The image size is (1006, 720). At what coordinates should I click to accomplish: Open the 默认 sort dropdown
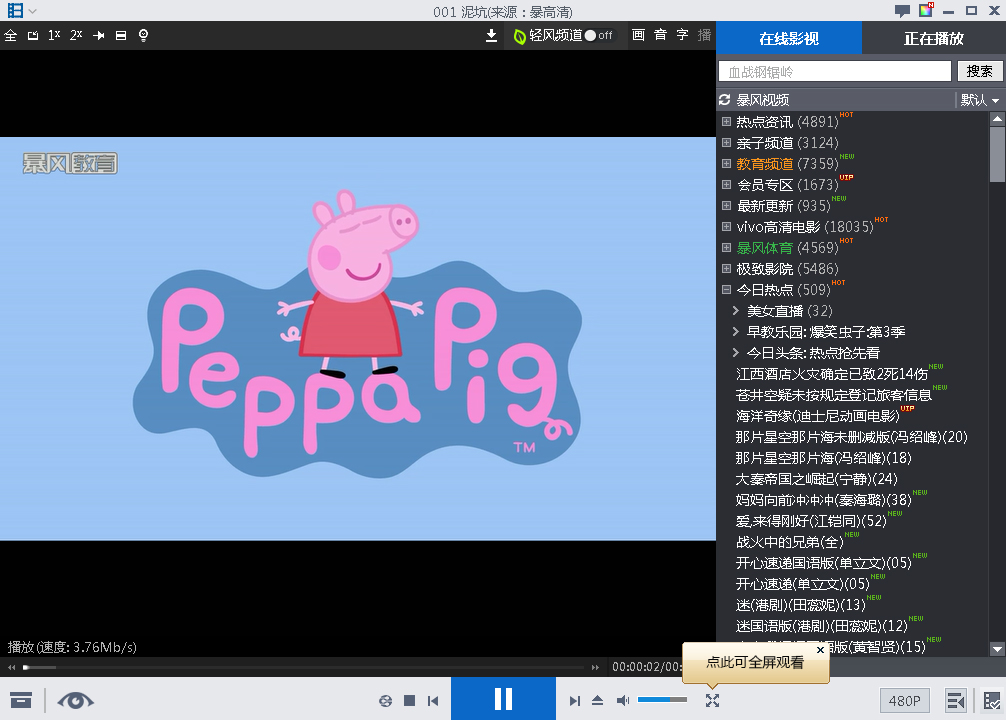click(x=979, y=100)
